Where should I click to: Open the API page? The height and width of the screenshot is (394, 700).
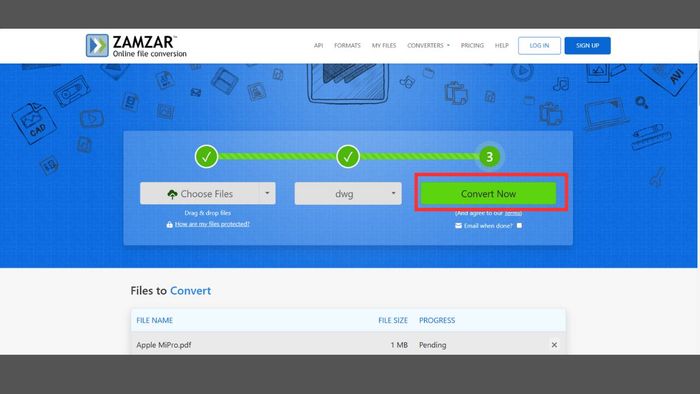(x=318, y=46)
